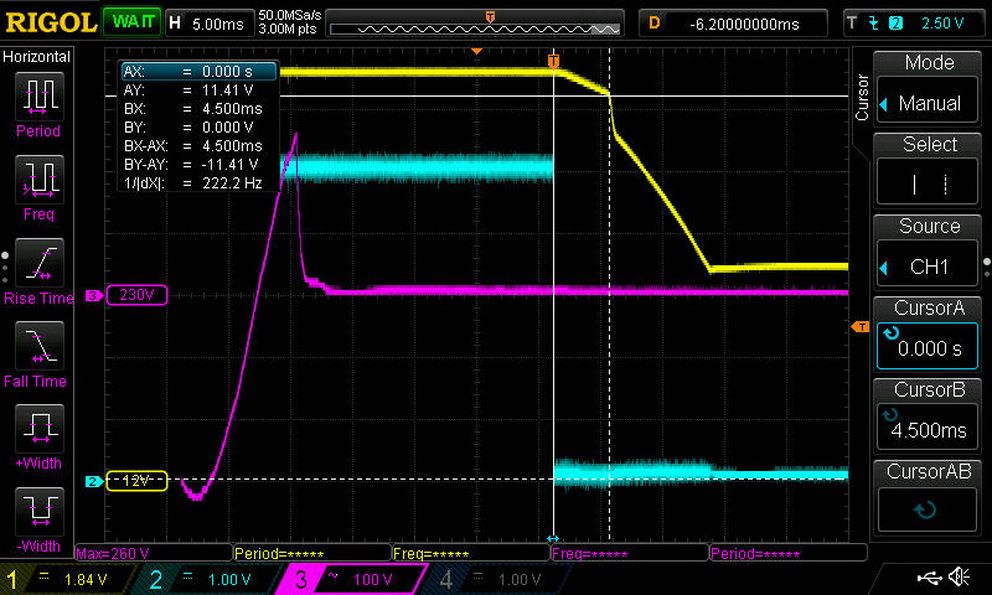Screen dimensions: 992x595
Task: Toggle channel 2 status 1.00 V
Action: (206, 579)
